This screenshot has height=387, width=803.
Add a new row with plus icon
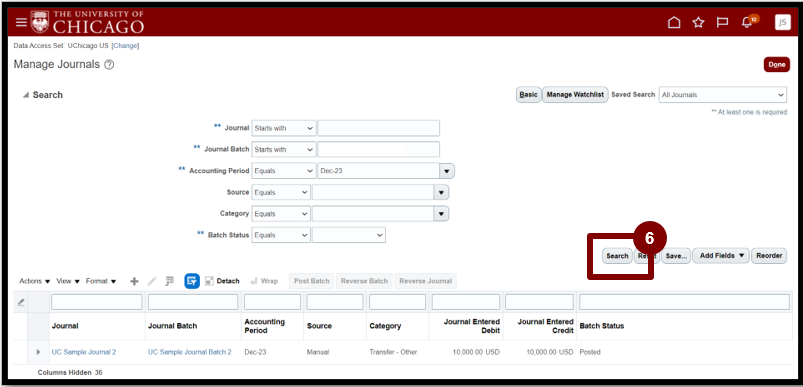[x=134, y=281]
